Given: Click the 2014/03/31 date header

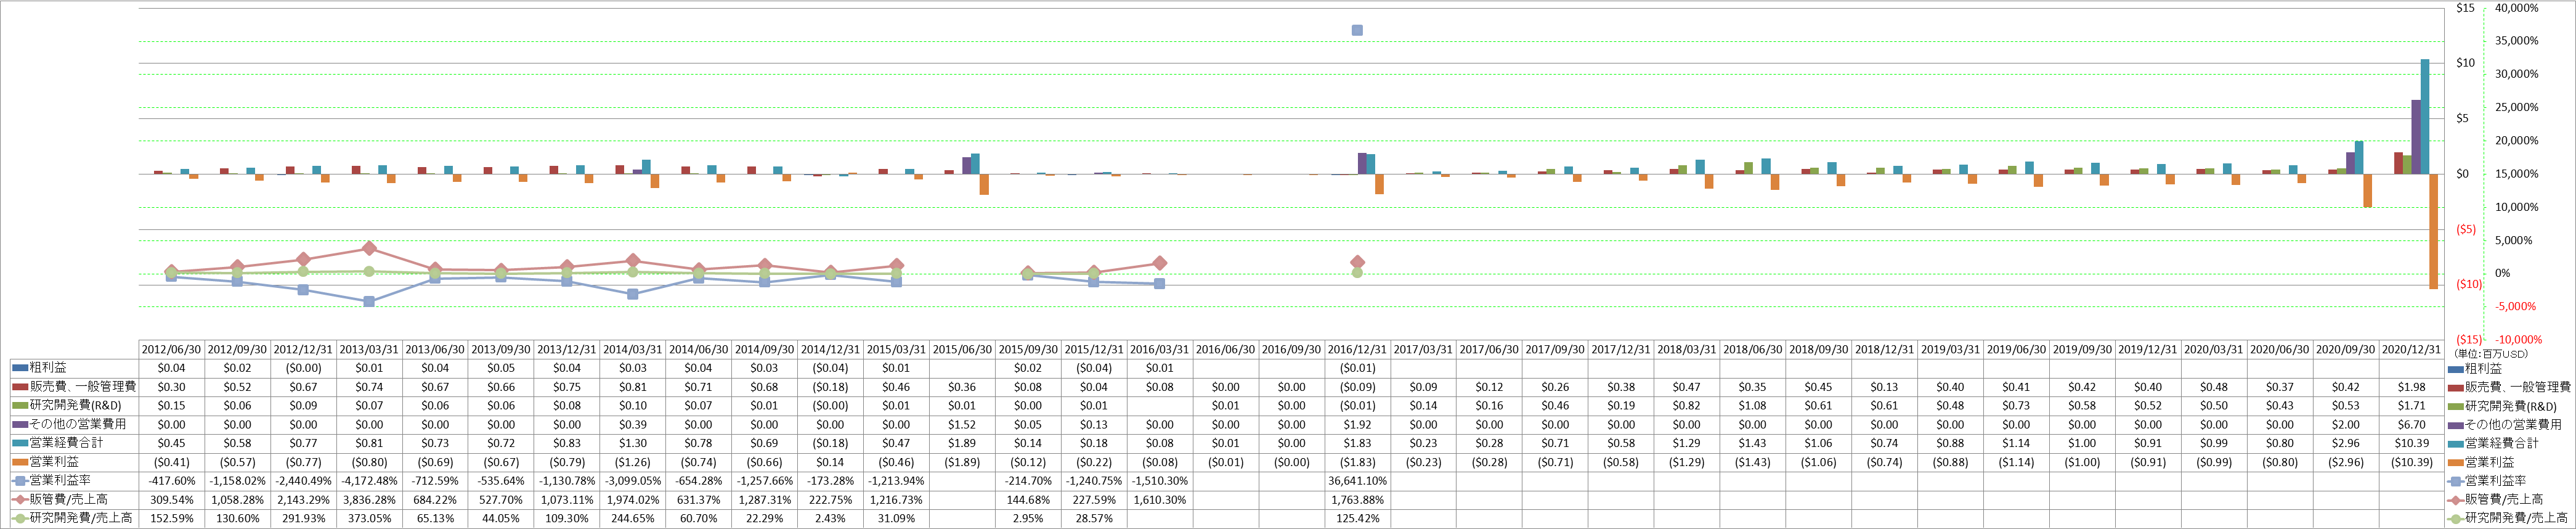Looking at the screenshot, I should (x=632, y=350).
